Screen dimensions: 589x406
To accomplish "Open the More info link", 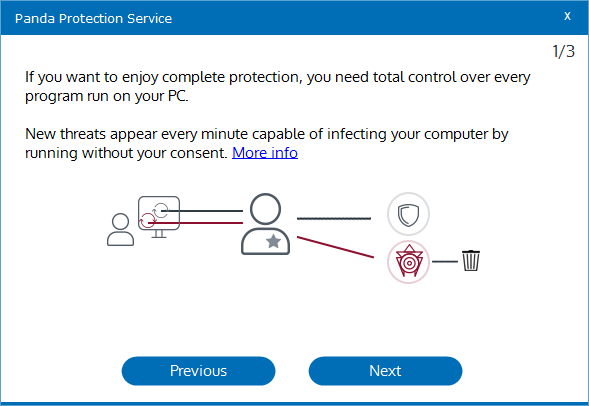I will coord(265,153).
